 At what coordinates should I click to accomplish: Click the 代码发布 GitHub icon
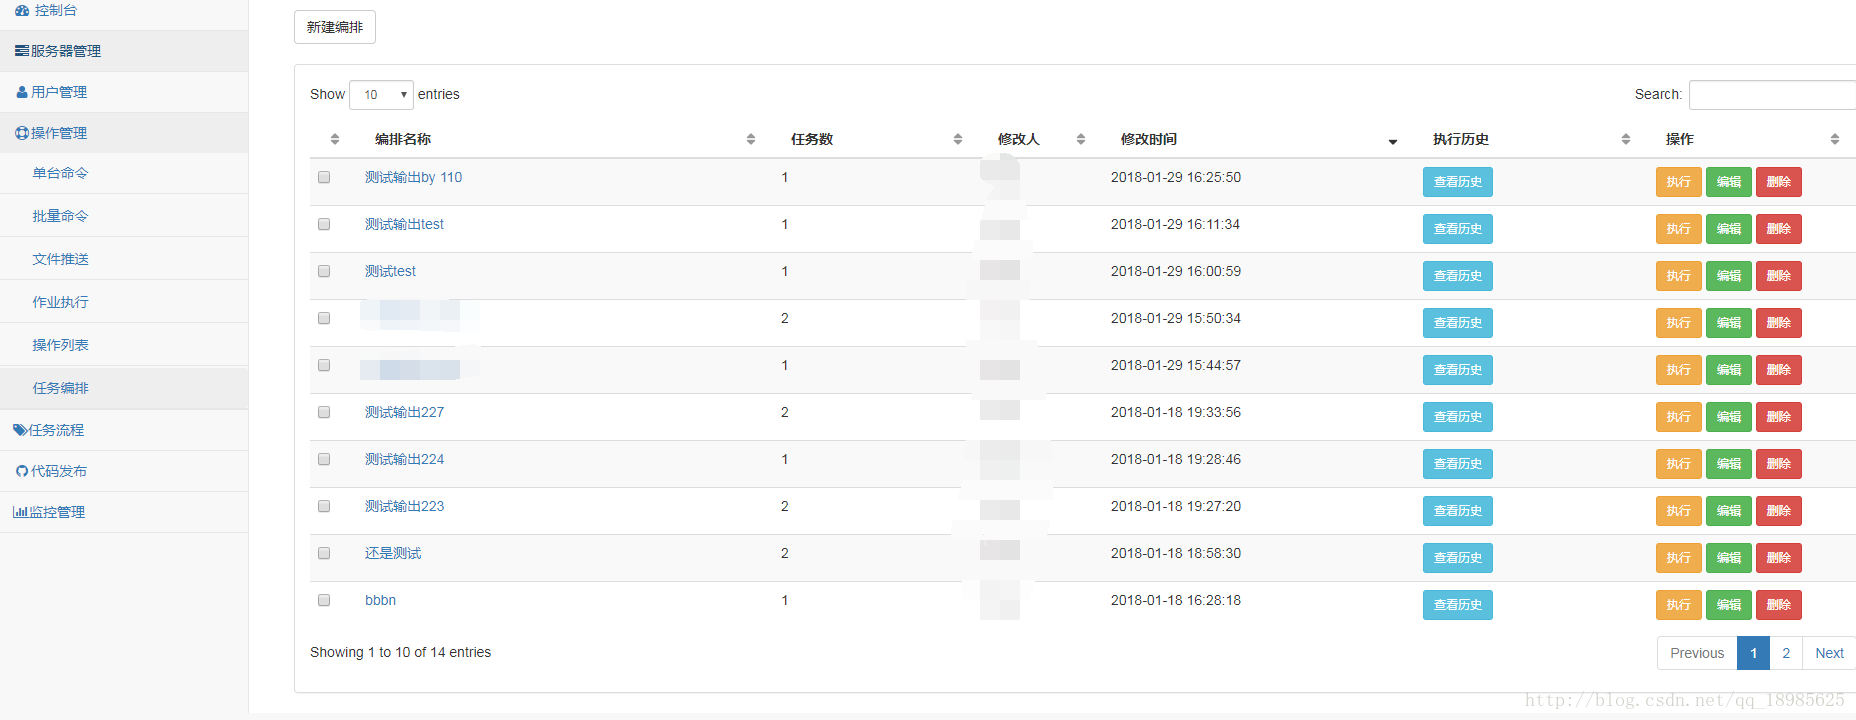(22, 471)
